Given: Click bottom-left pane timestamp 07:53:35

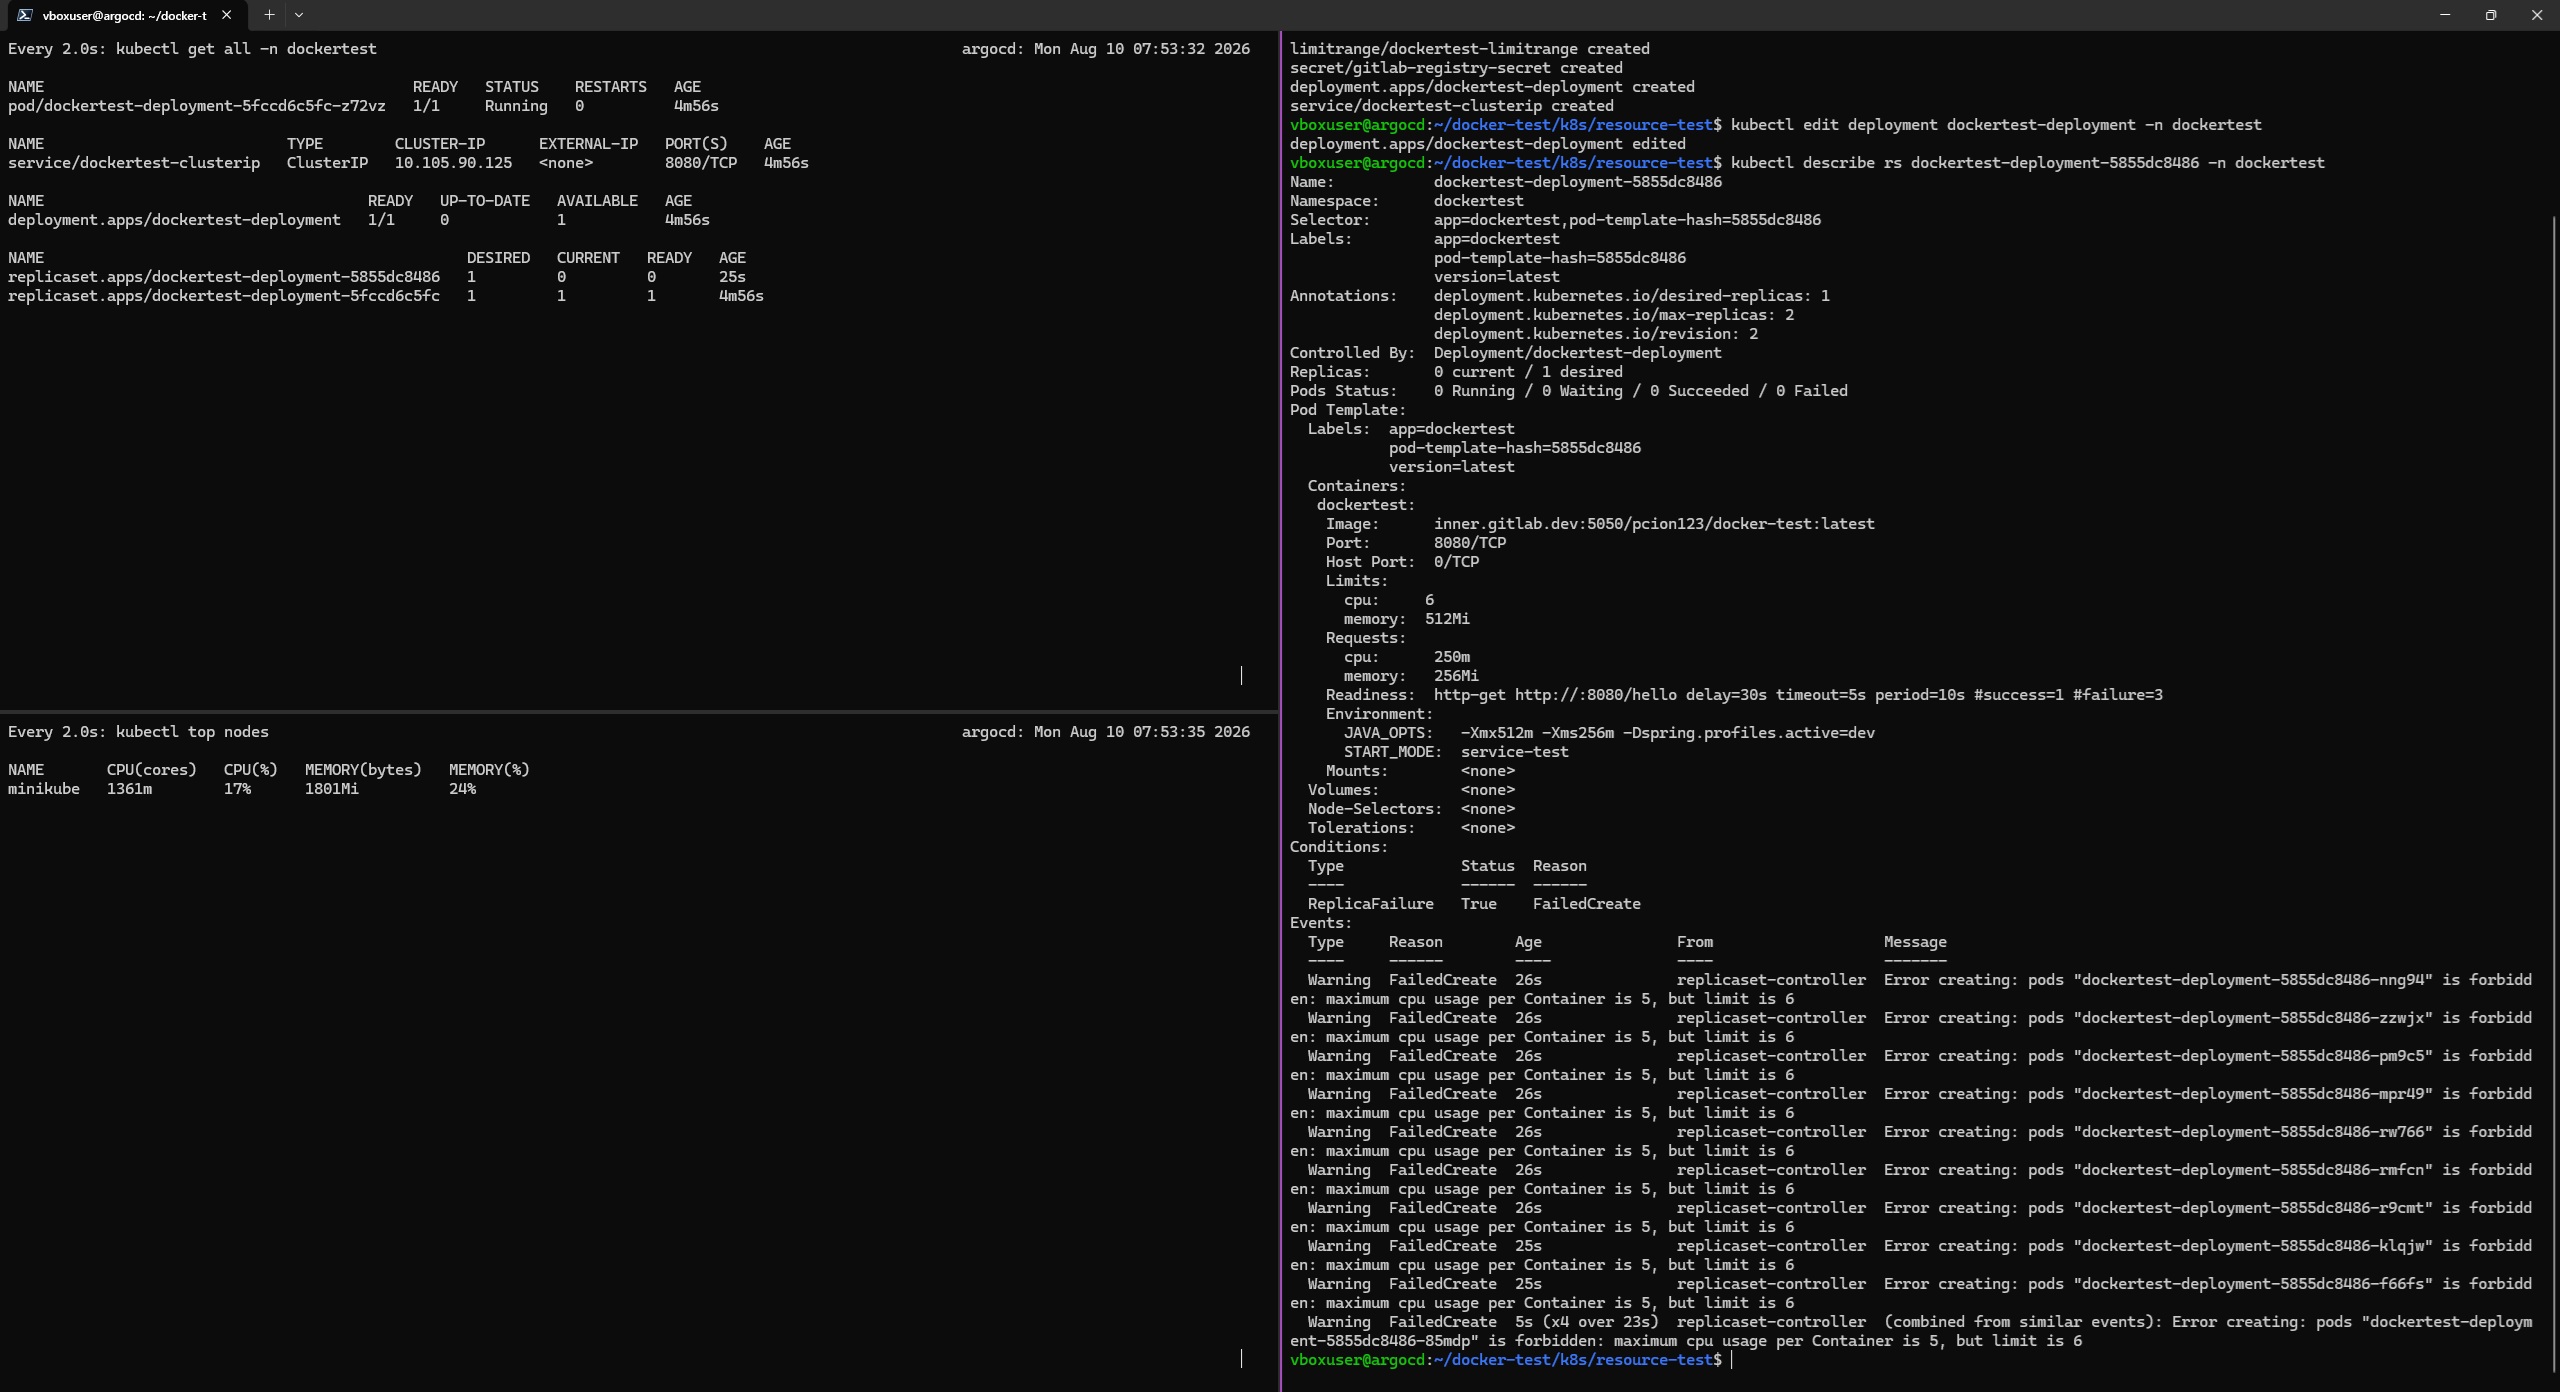Looking at the screenshot, I should [x=1168, y=732].
